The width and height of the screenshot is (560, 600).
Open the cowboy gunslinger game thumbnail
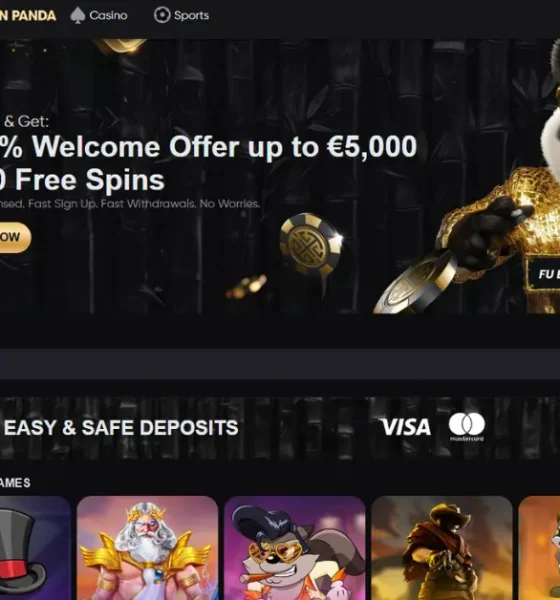[x=442, y=548]
